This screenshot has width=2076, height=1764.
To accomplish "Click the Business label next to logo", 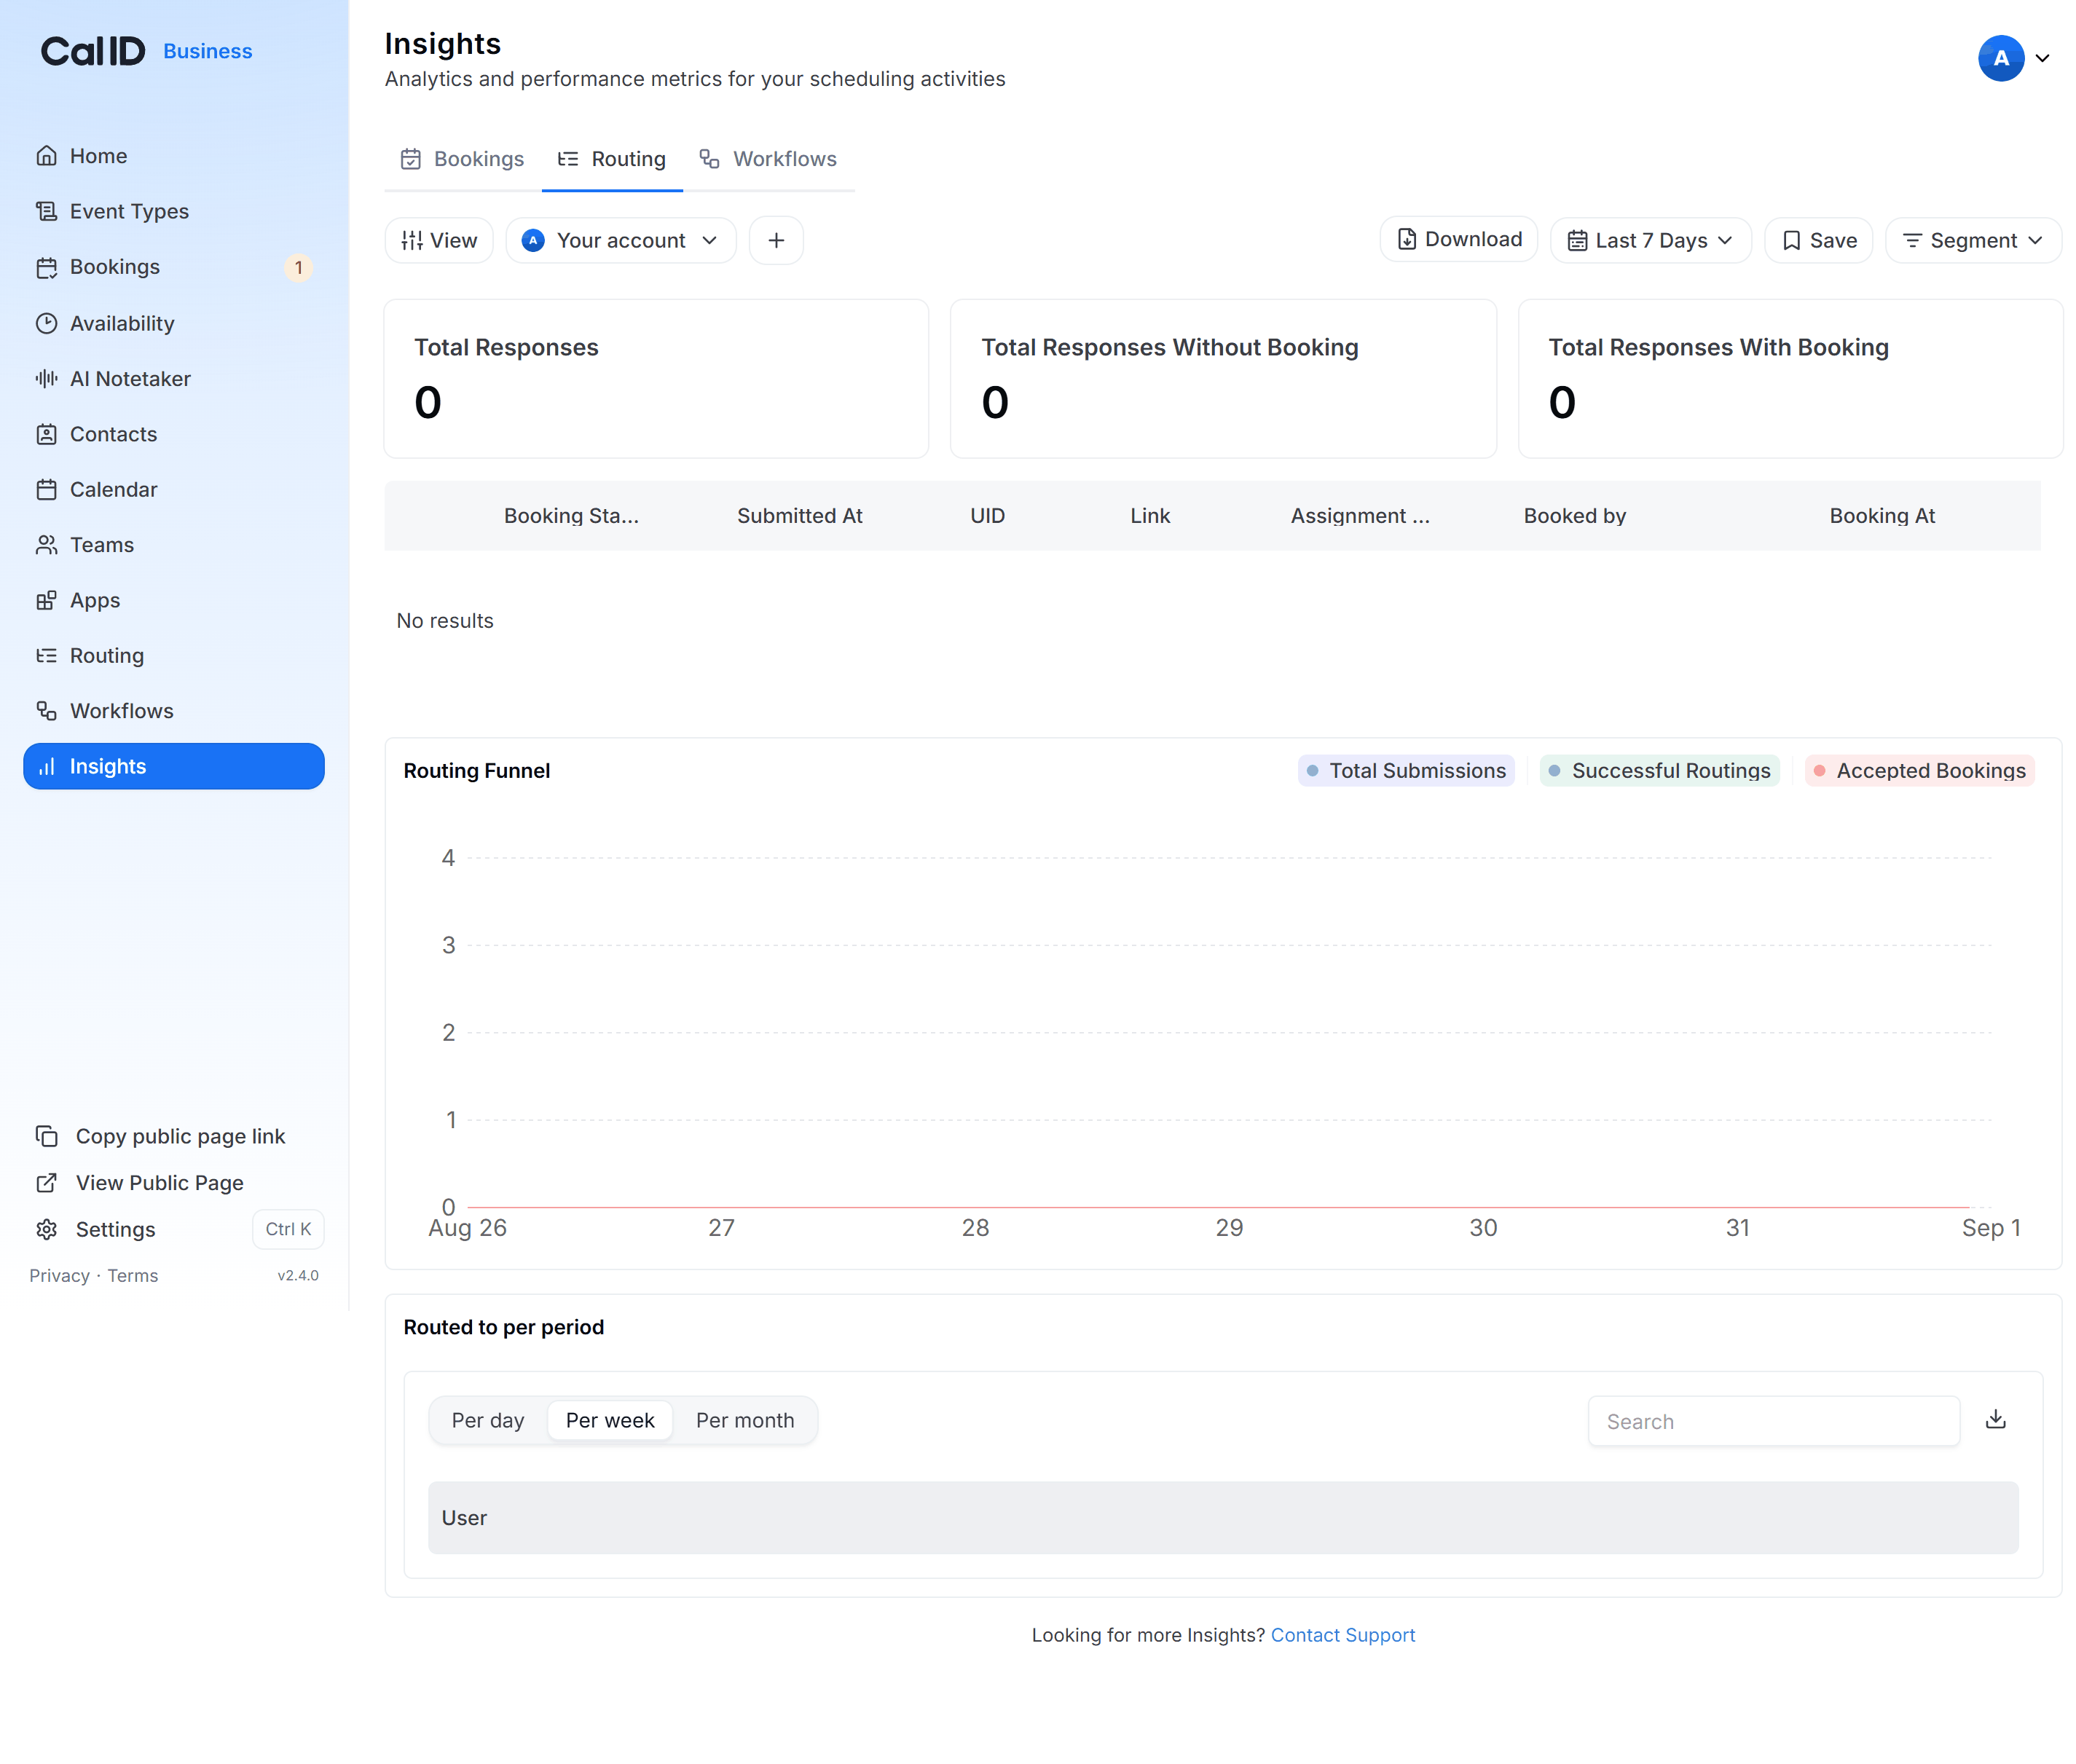I will click(x=208, y=51).
